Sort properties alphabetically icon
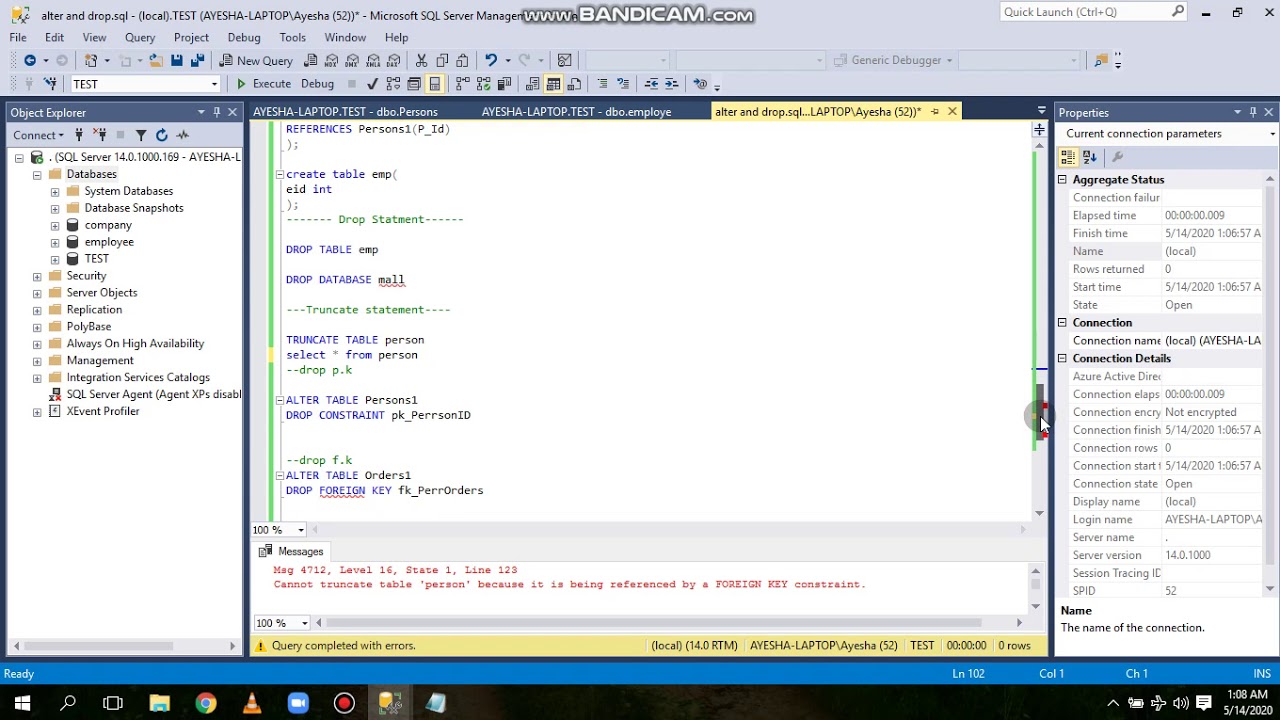Screen dimensions: 1280x720 tap(1090, 157)
